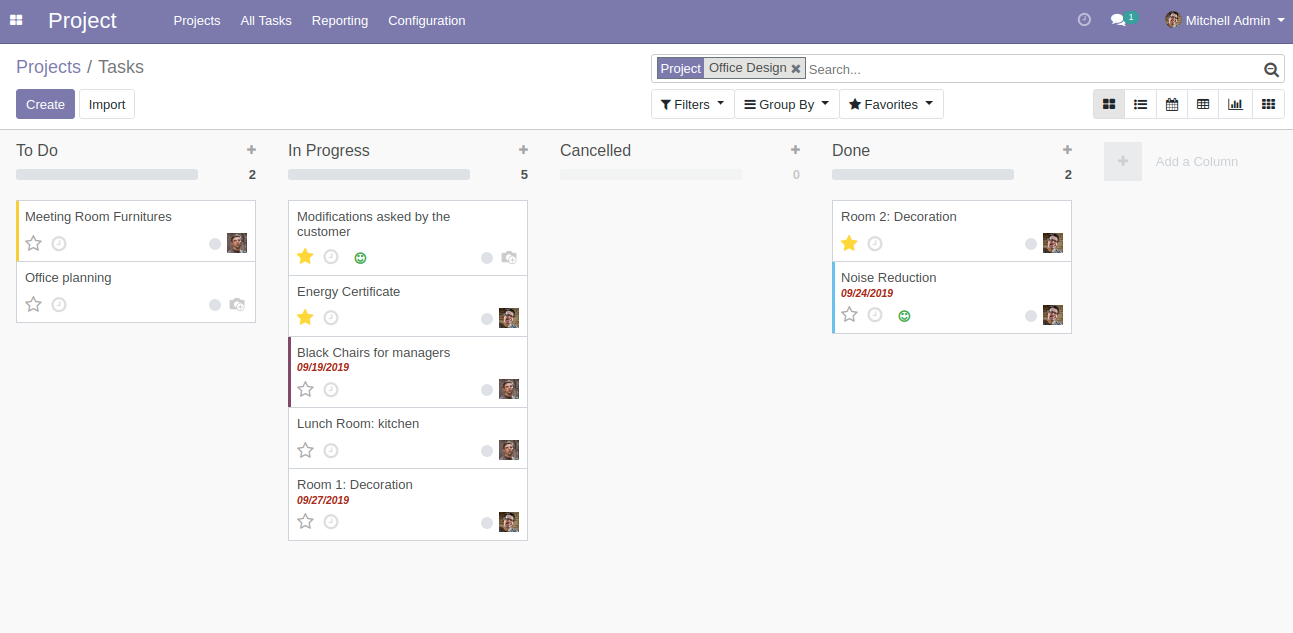Switch to pivot table view
Screen dimensions: 1293x633
point(1203,104)
